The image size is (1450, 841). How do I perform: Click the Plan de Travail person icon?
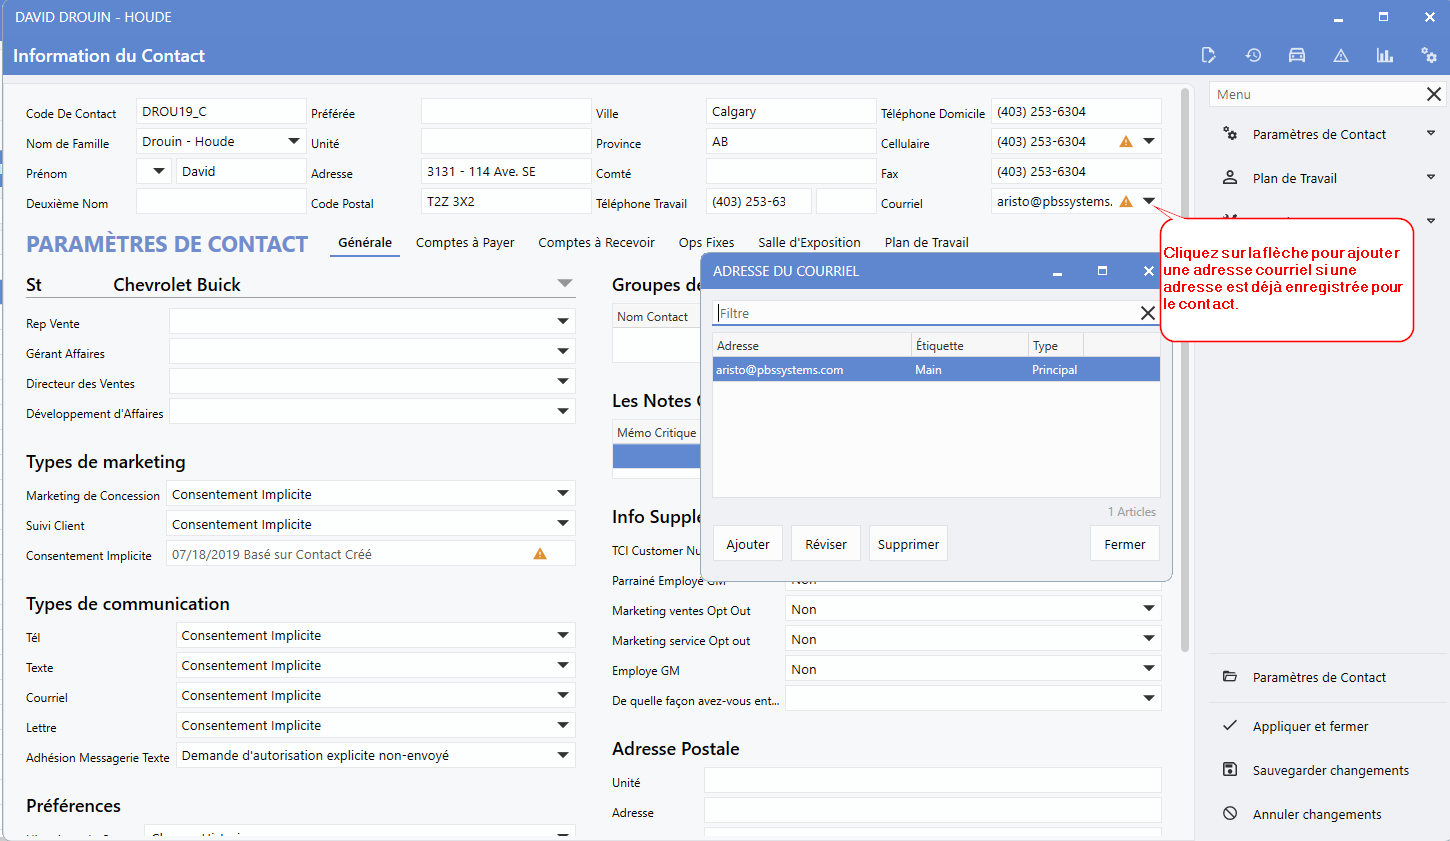[1230, 178]
